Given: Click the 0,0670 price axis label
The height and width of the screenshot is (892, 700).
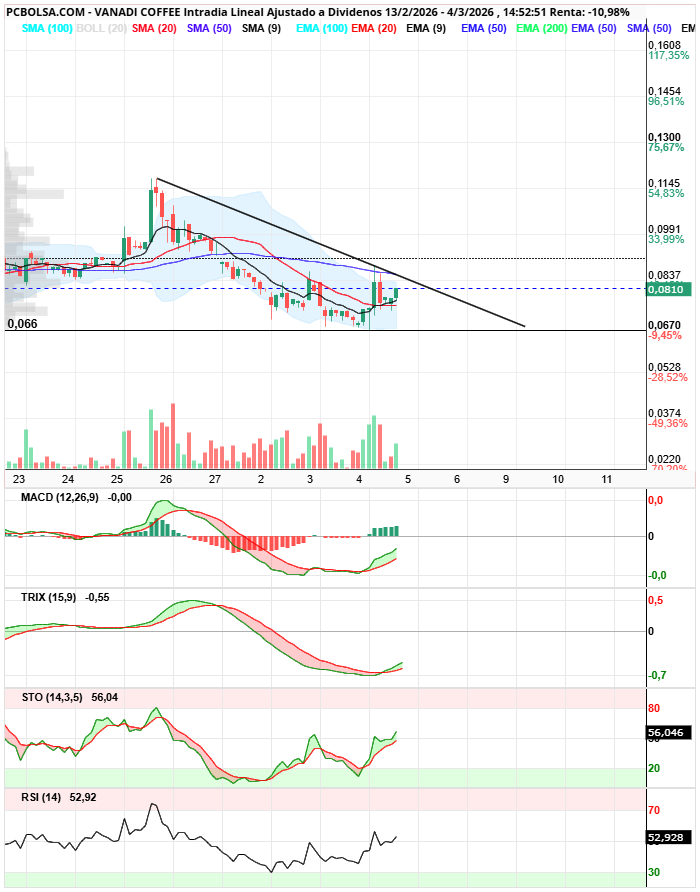Looking at the screenshot, I should point(664,325).
